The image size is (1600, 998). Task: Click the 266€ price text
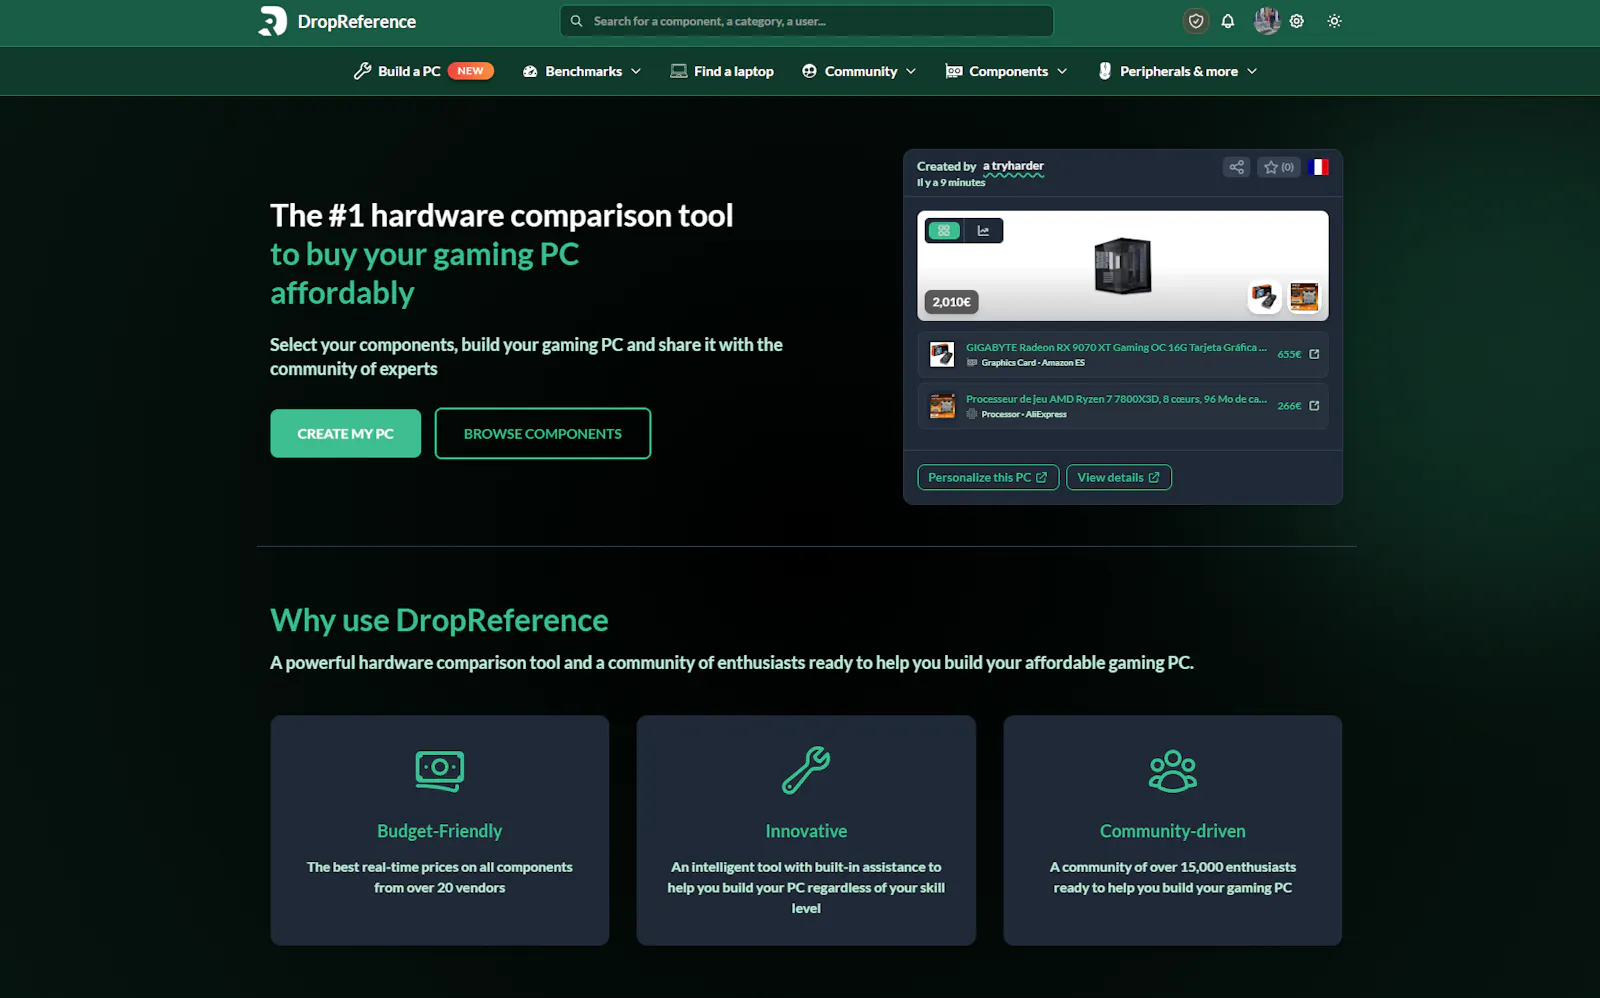click(1289, 406)
